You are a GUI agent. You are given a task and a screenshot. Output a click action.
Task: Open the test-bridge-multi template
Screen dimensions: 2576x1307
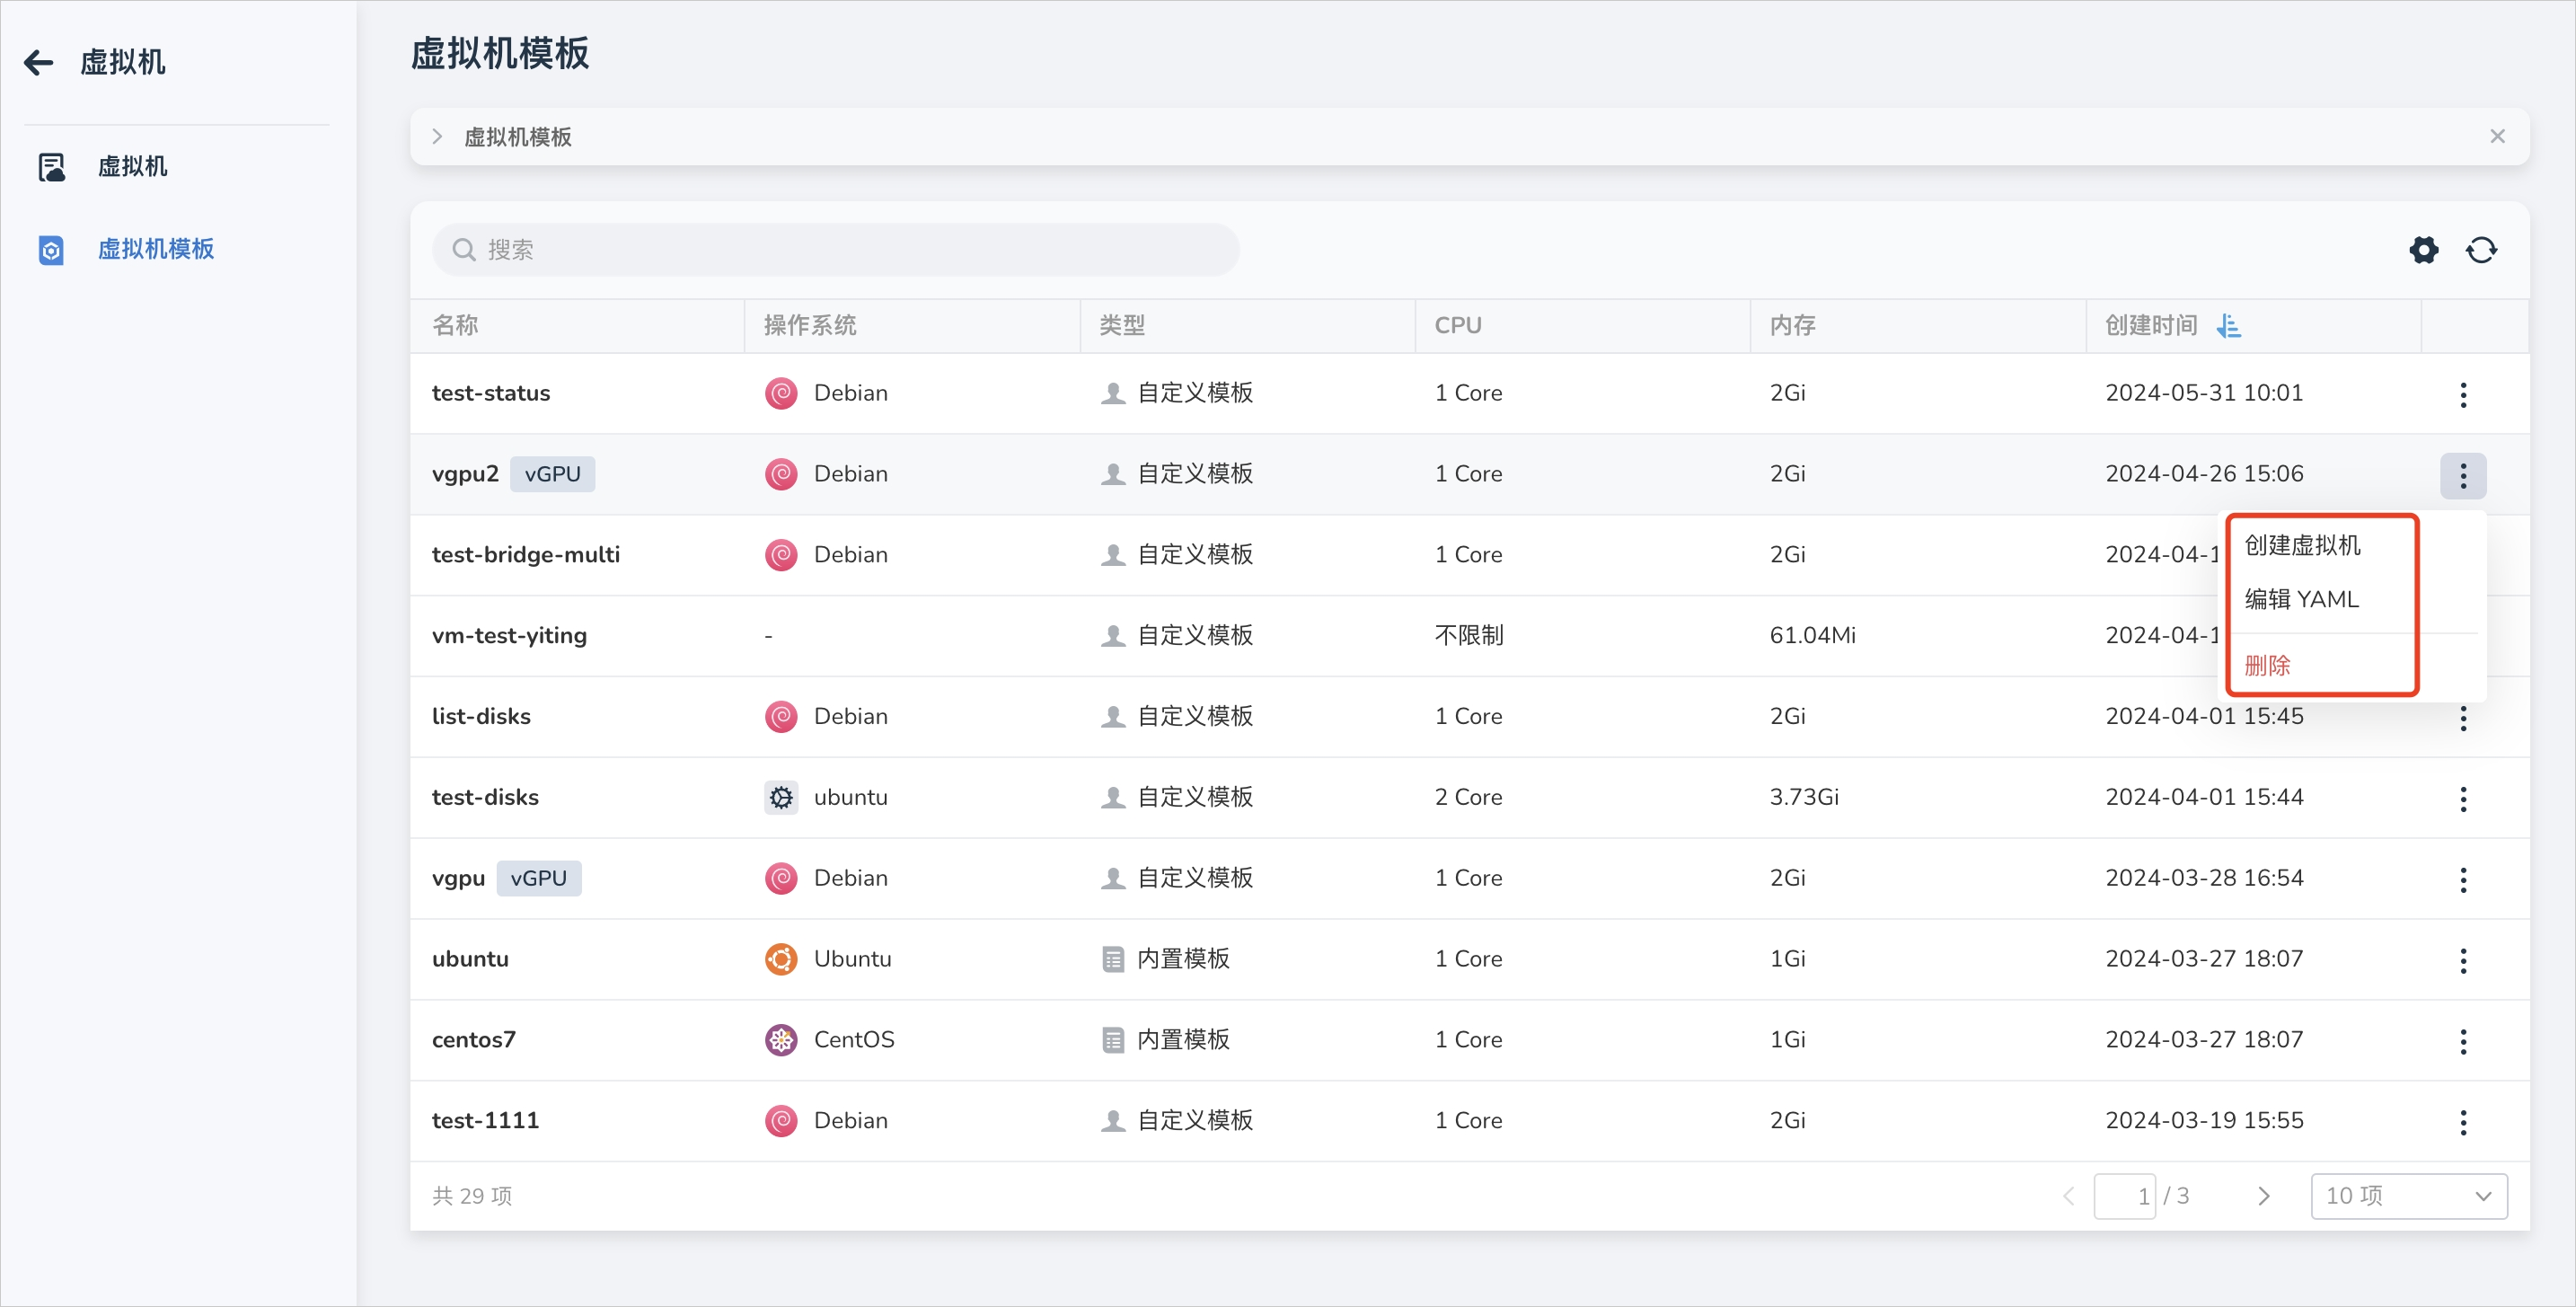526,554
